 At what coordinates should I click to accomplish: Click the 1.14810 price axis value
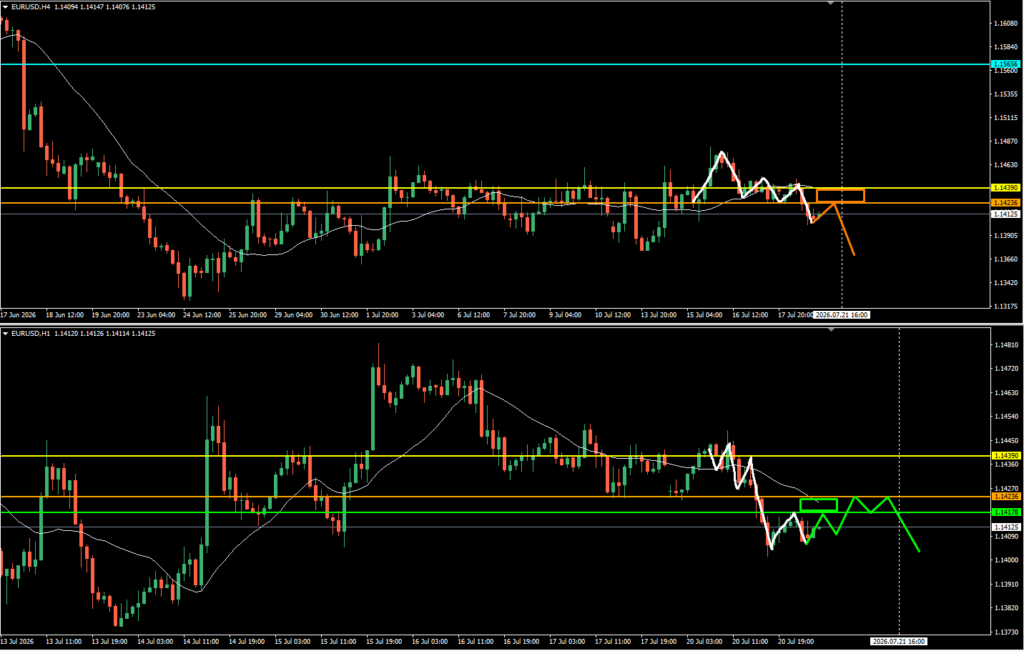click(x=1006, y=345)
